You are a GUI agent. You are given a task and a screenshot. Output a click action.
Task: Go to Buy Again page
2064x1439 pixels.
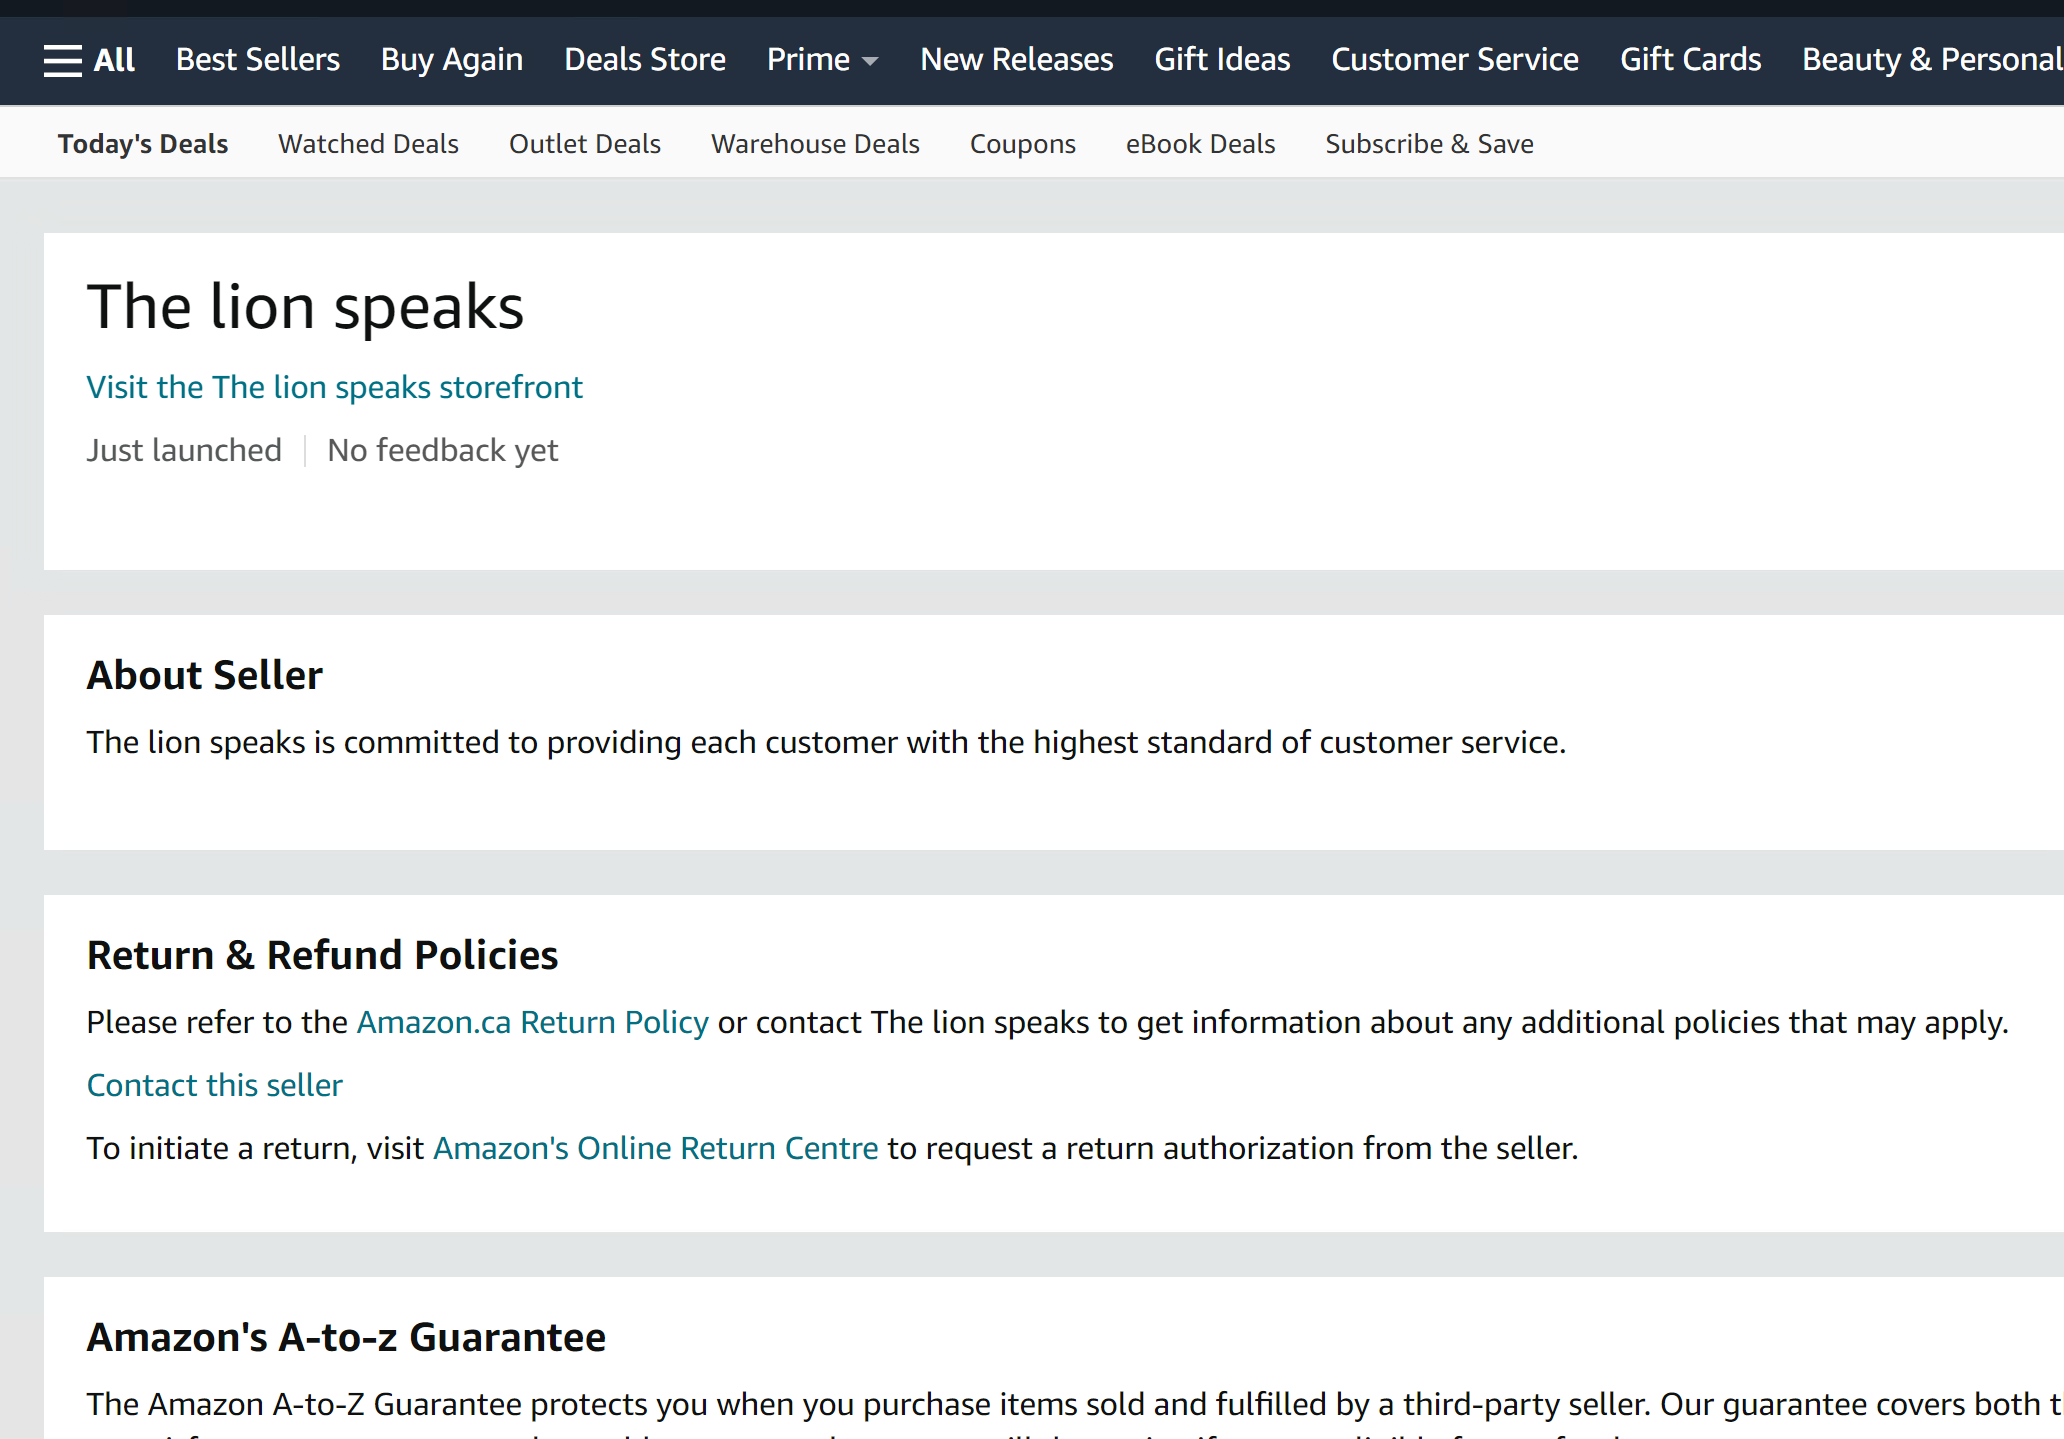pyautogui.click(x=452, y=60)
